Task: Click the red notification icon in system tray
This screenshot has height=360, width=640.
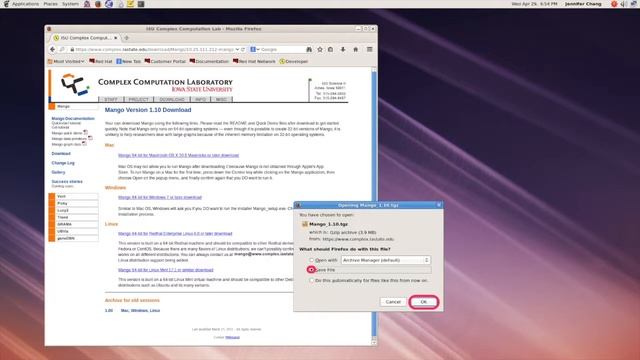Action: (x=614, y=4)
